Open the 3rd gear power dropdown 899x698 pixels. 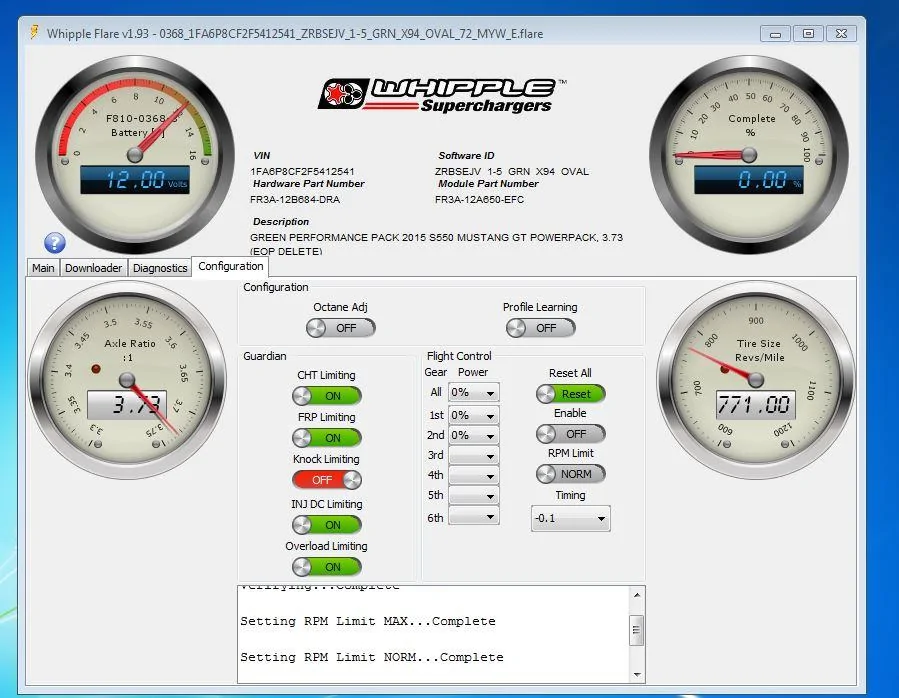pos(474,456)
